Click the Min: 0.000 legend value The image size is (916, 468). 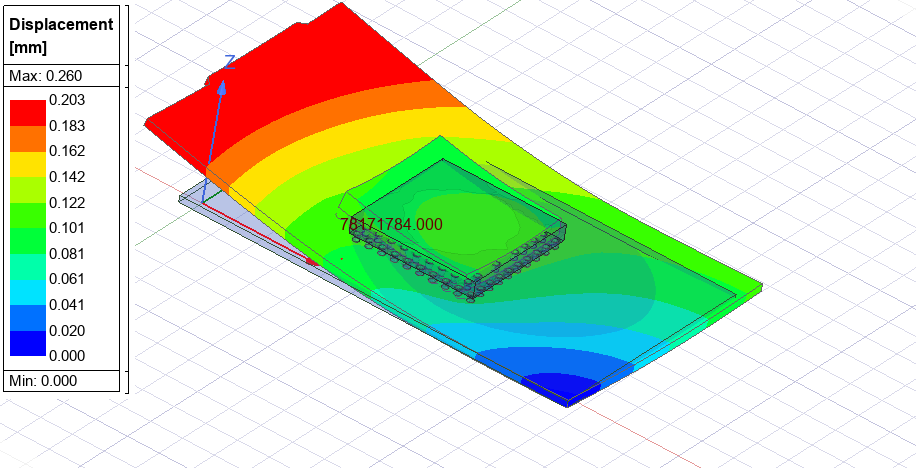43,381
